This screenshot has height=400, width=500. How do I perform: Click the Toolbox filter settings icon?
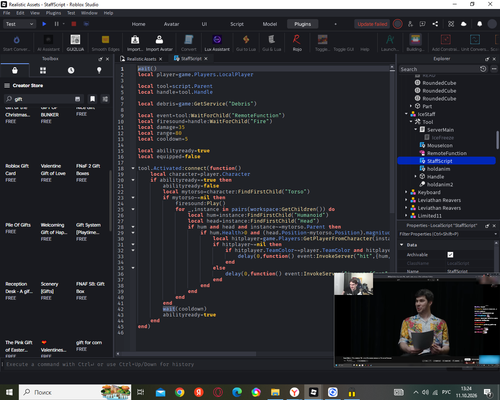pos(105,99)
